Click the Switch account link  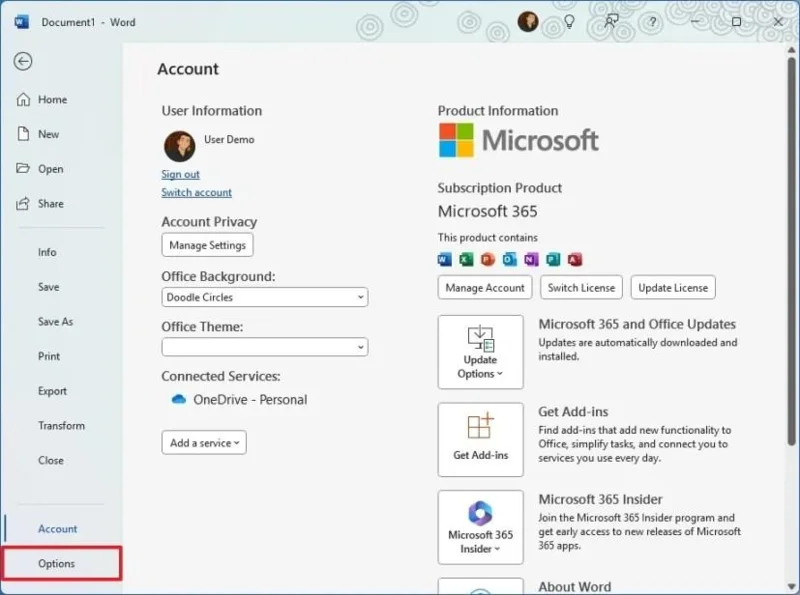pos(196,192)
